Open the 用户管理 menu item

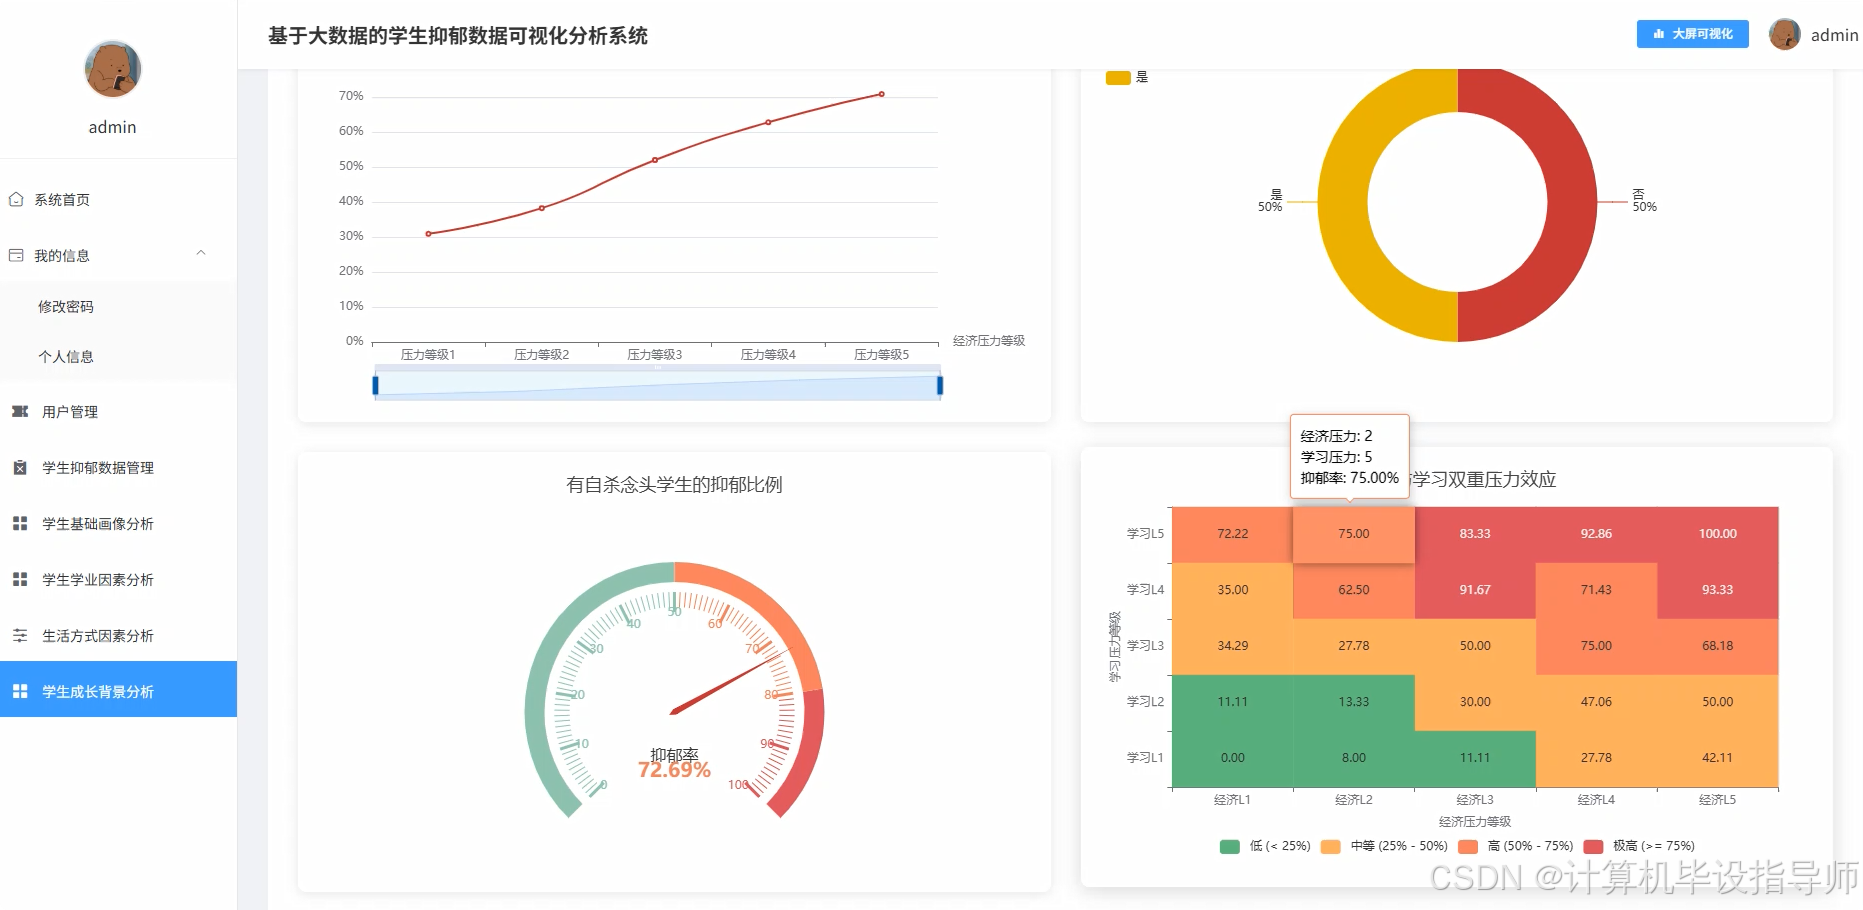click(118, 411)
